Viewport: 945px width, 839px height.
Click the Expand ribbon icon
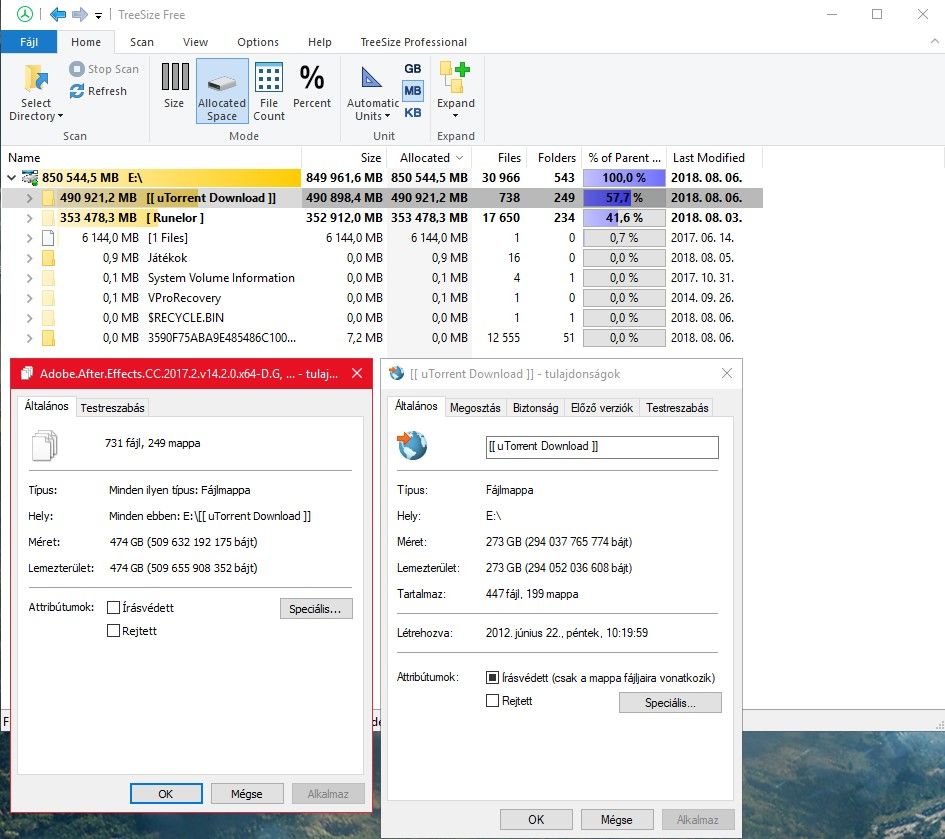click(456, 90)
